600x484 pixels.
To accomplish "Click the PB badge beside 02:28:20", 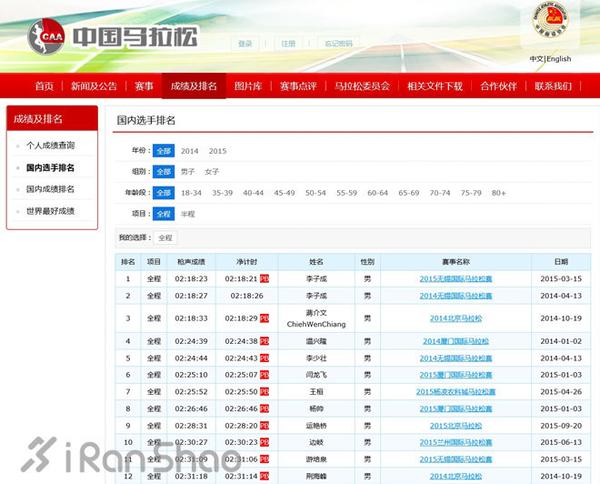I will (x=264, y=425).
